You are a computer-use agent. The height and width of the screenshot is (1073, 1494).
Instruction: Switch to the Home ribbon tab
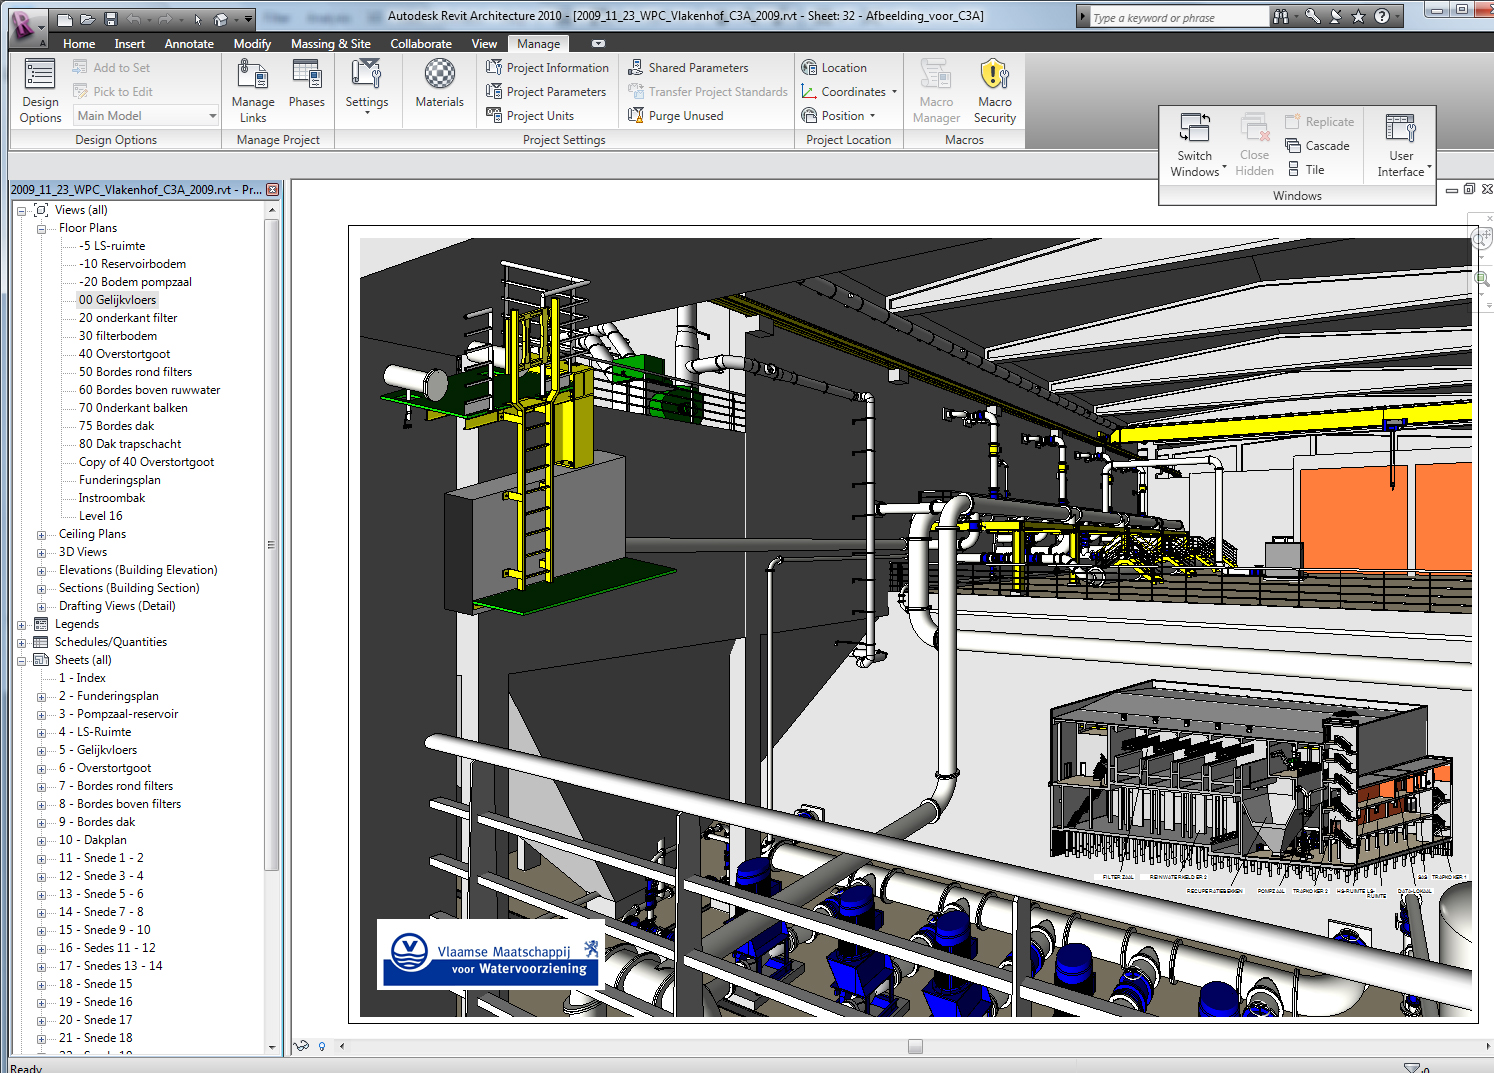pos(79,44)
